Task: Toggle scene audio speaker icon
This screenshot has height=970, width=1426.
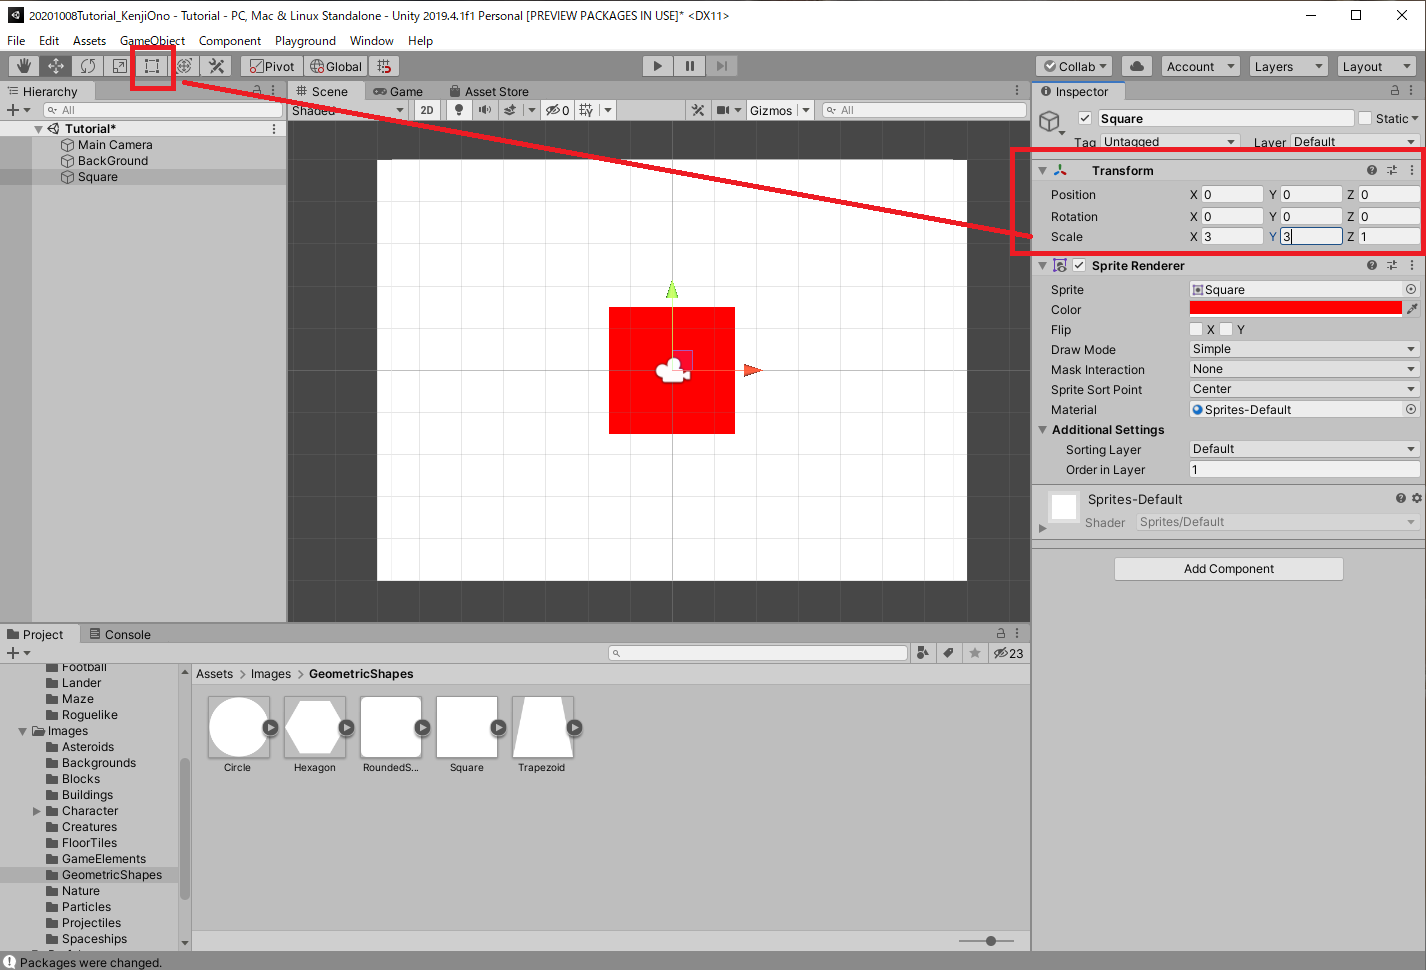Action: click(485, 110)
